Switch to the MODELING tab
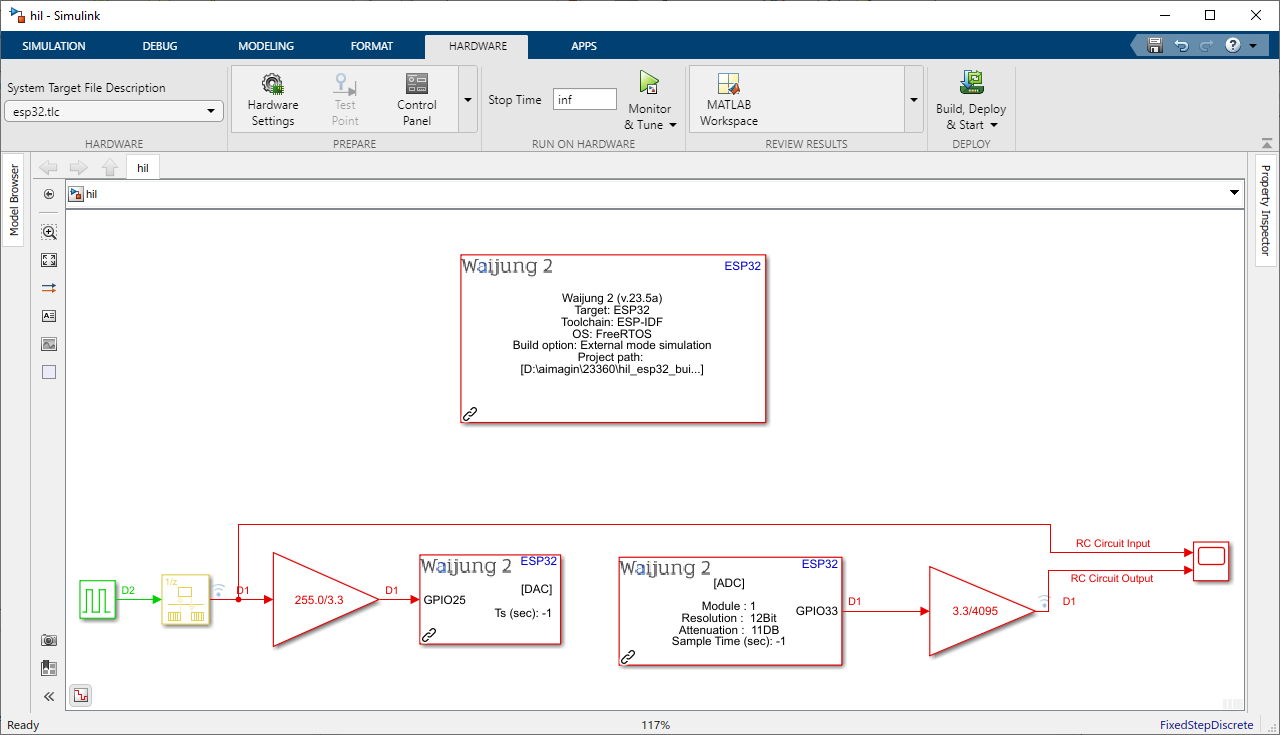The height and width of the screenshot is (735, 1280). tap(266, 46)
